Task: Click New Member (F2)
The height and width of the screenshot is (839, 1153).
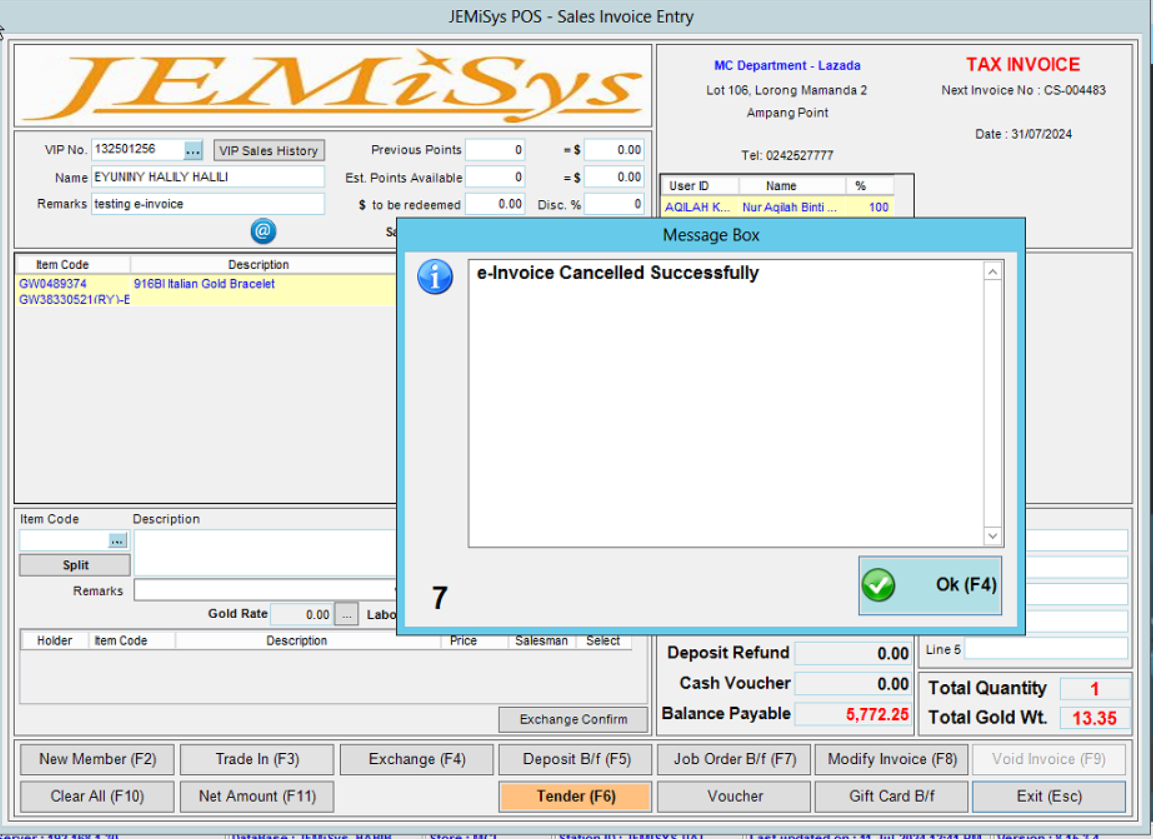Action: 96,759
